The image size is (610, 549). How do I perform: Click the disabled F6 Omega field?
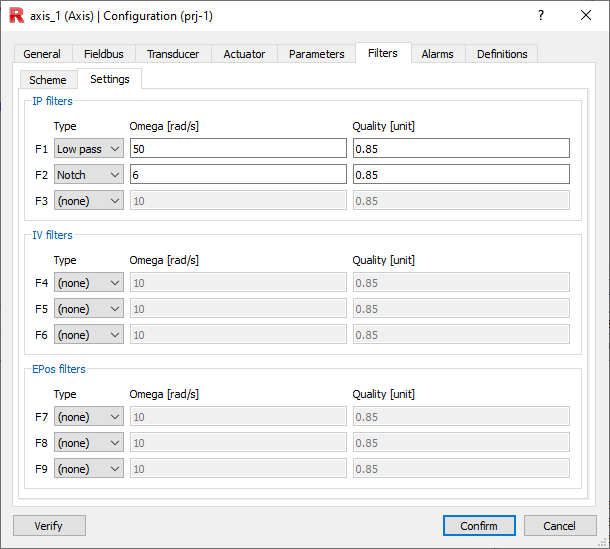click(x=238, y=335)
